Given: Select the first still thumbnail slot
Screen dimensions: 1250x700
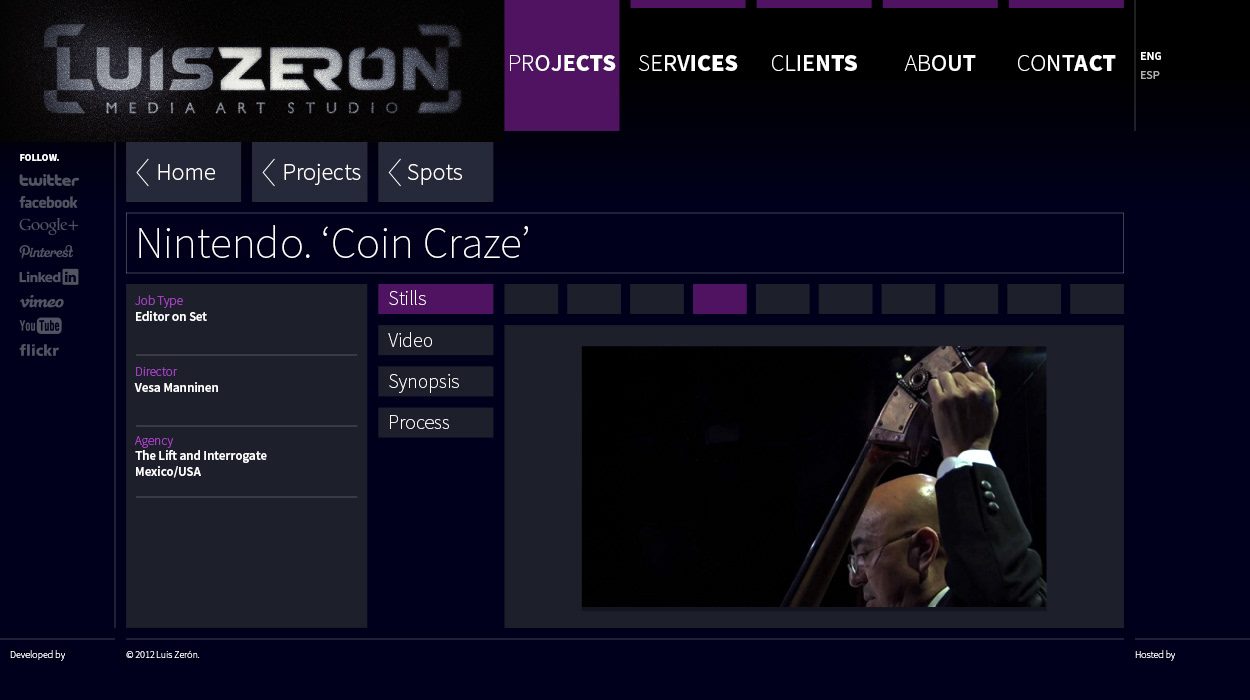Looking at the screenshot, I should coord(531,299).
